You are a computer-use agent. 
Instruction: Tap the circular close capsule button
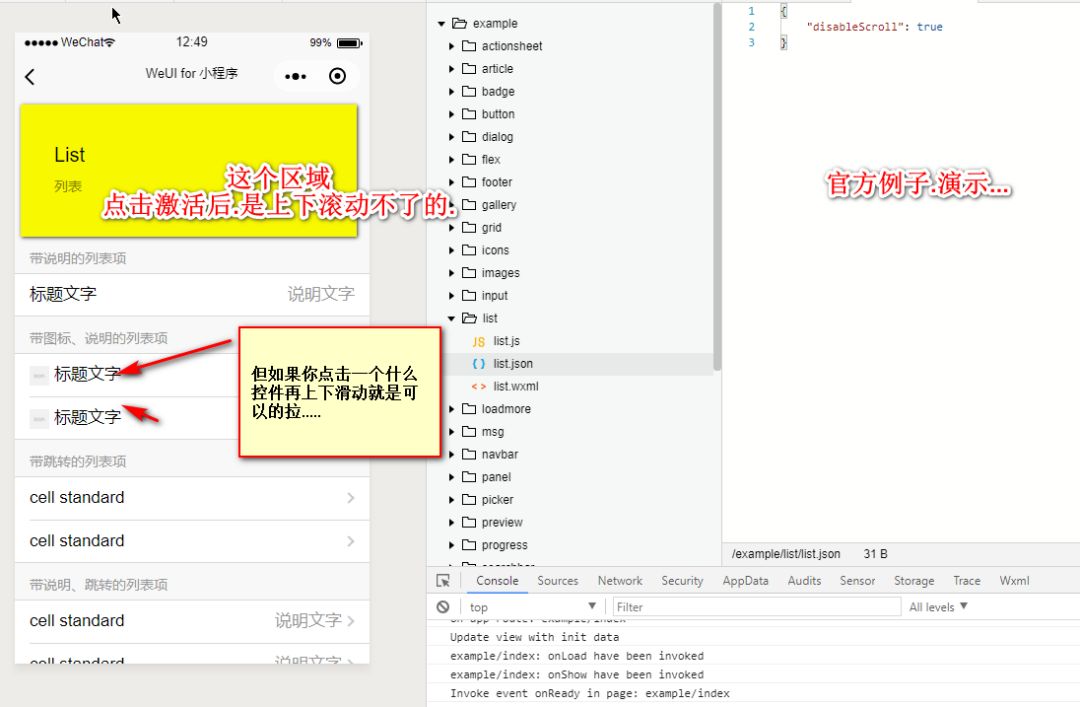(x=338, y=76)
